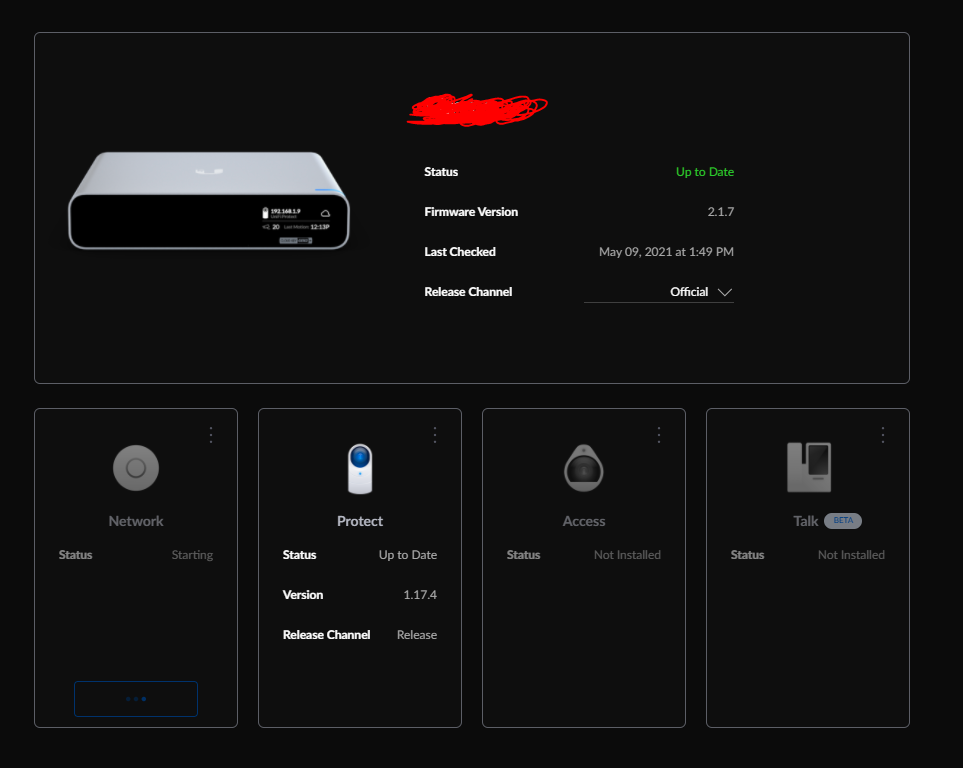Open the Talk card three-dot menu
This screenshot has width=963, height=768.
click(x=883, y=434)
